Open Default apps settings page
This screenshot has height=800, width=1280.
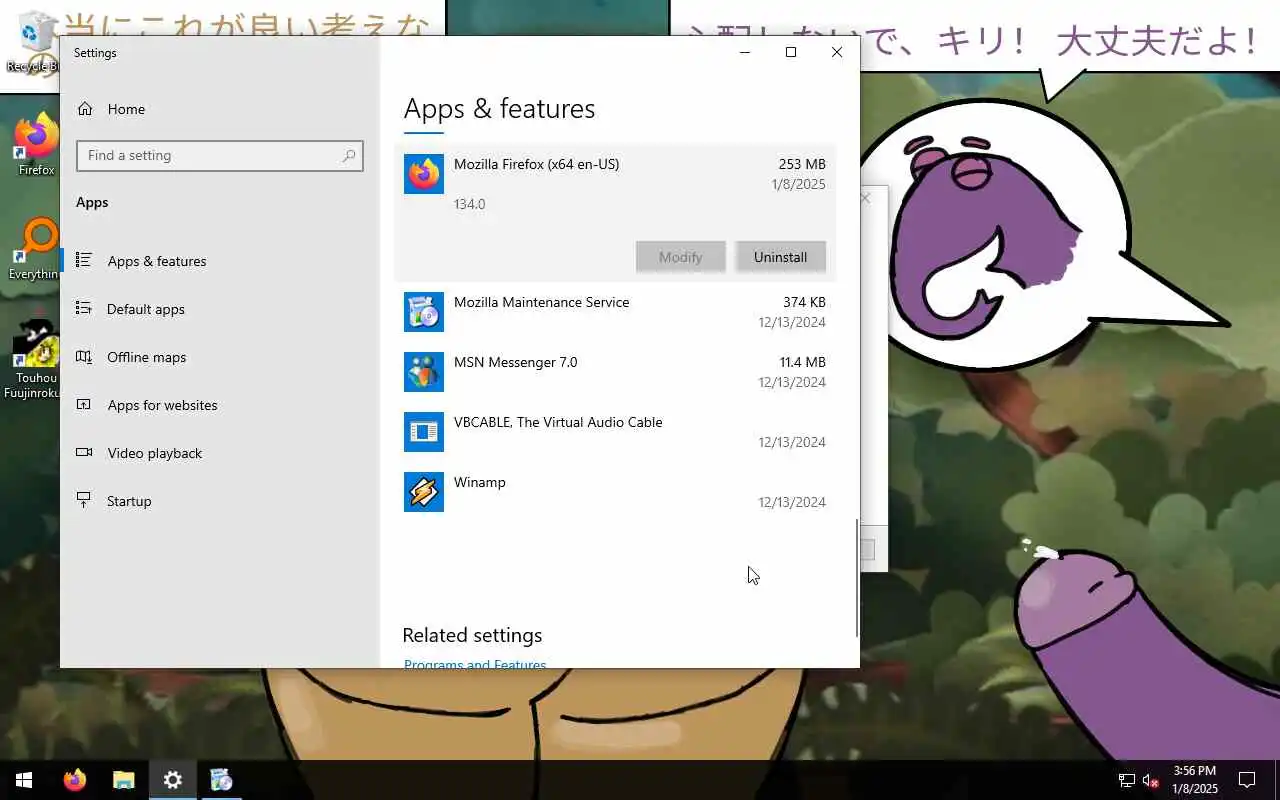coord(220,309)
